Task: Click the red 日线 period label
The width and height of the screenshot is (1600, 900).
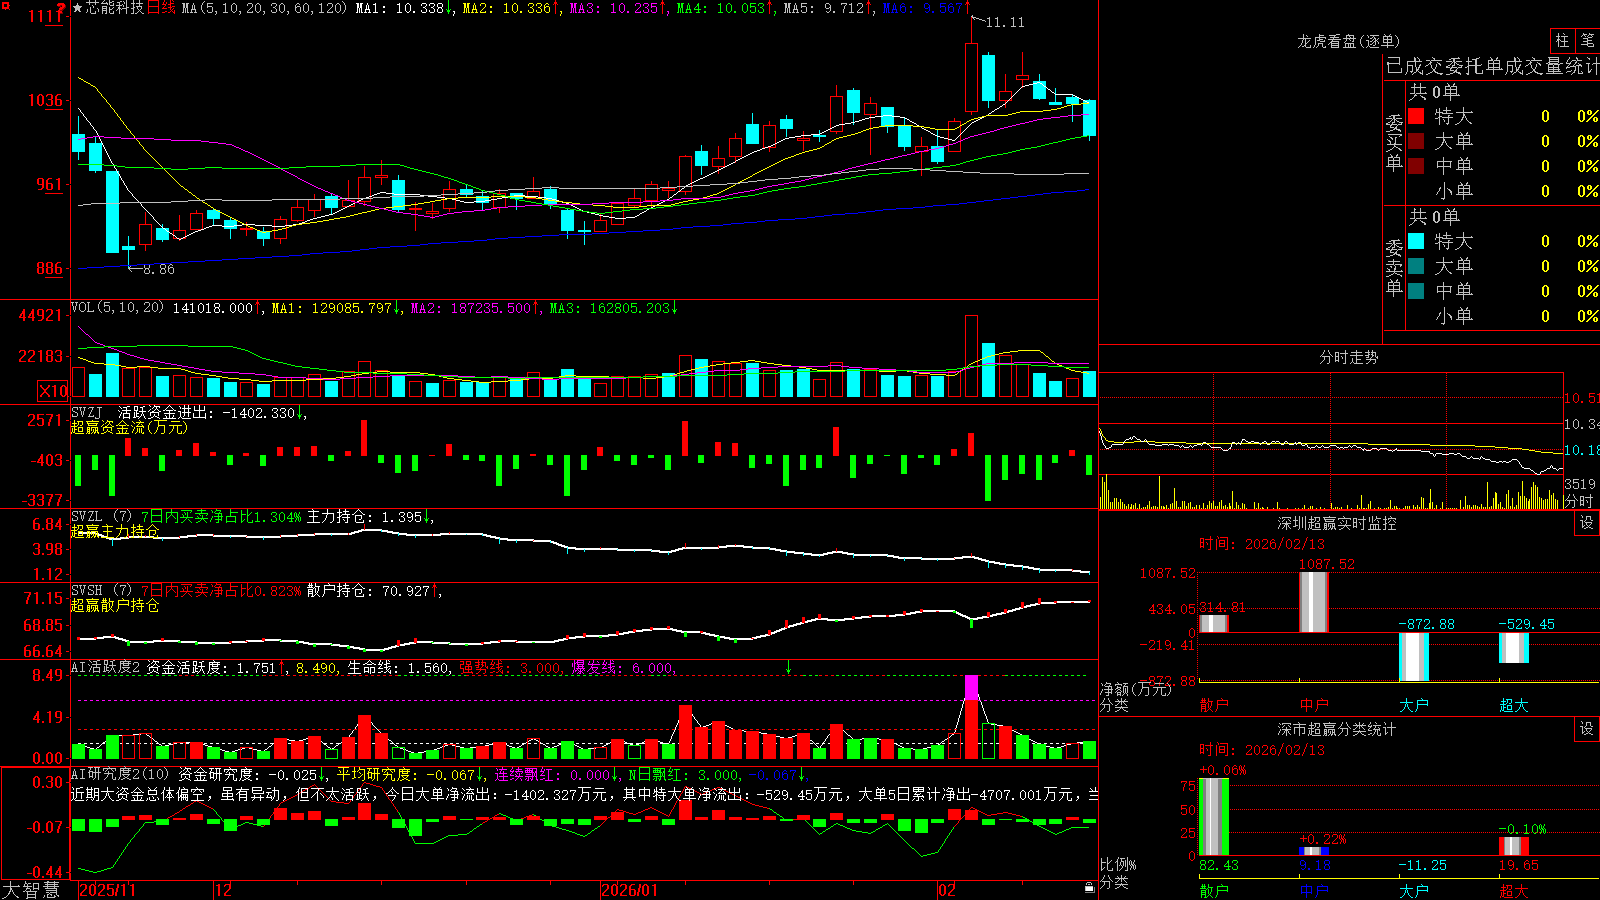Action: pyautogui.click(x=161, y=8)
